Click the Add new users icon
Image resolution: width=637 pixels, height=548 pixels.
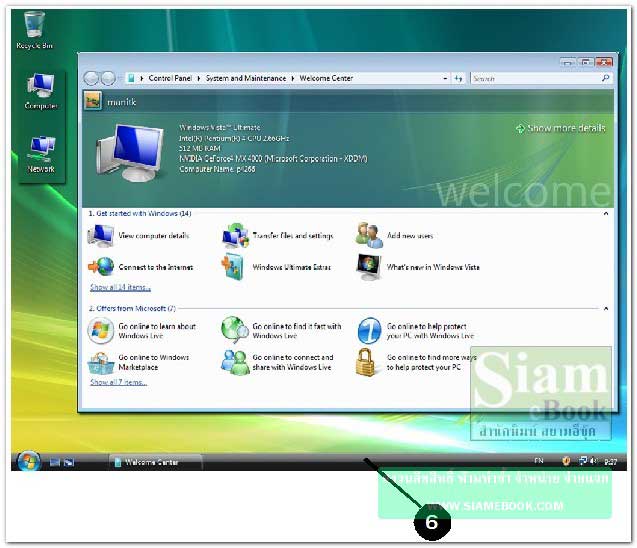pyautogui.click(x=369, y=236)
